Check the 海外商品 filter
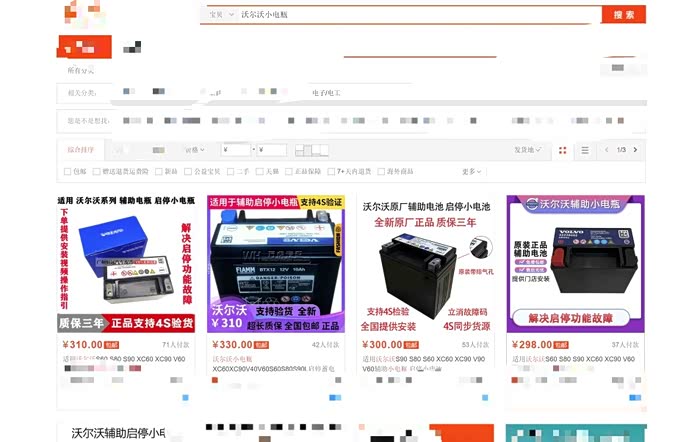Screen dimensions: 700x442 [381, 171]
